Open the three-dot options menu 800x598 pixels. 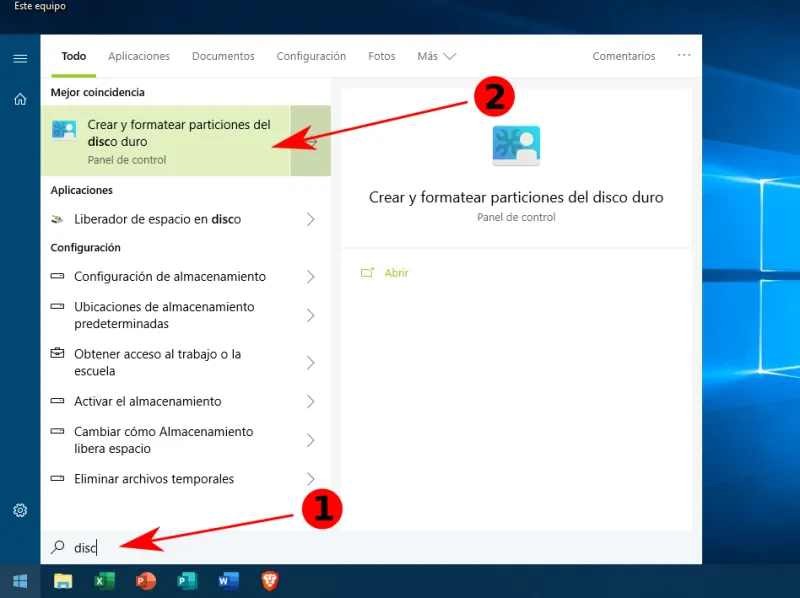point(684,55)
